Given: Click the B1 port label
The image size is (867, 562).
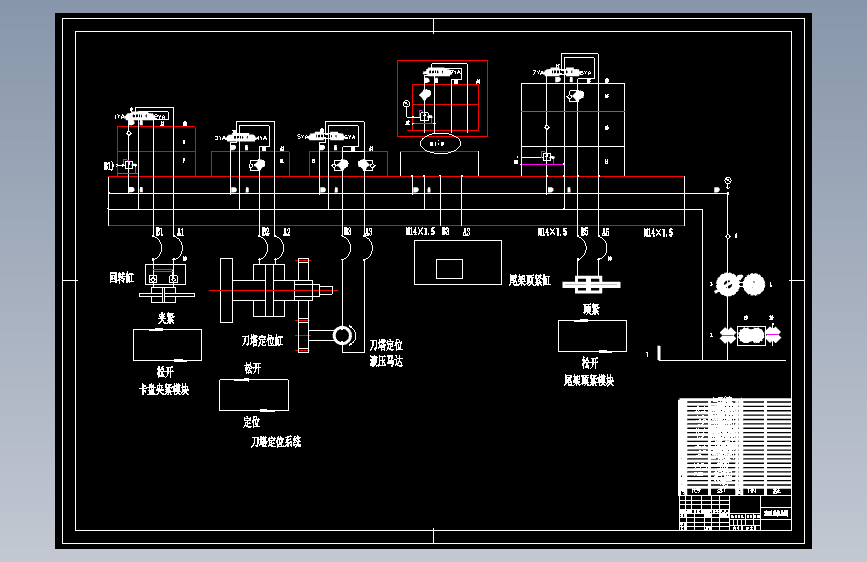Looking at the screenshot, I should pyautogui.click(x=159, y=232).
